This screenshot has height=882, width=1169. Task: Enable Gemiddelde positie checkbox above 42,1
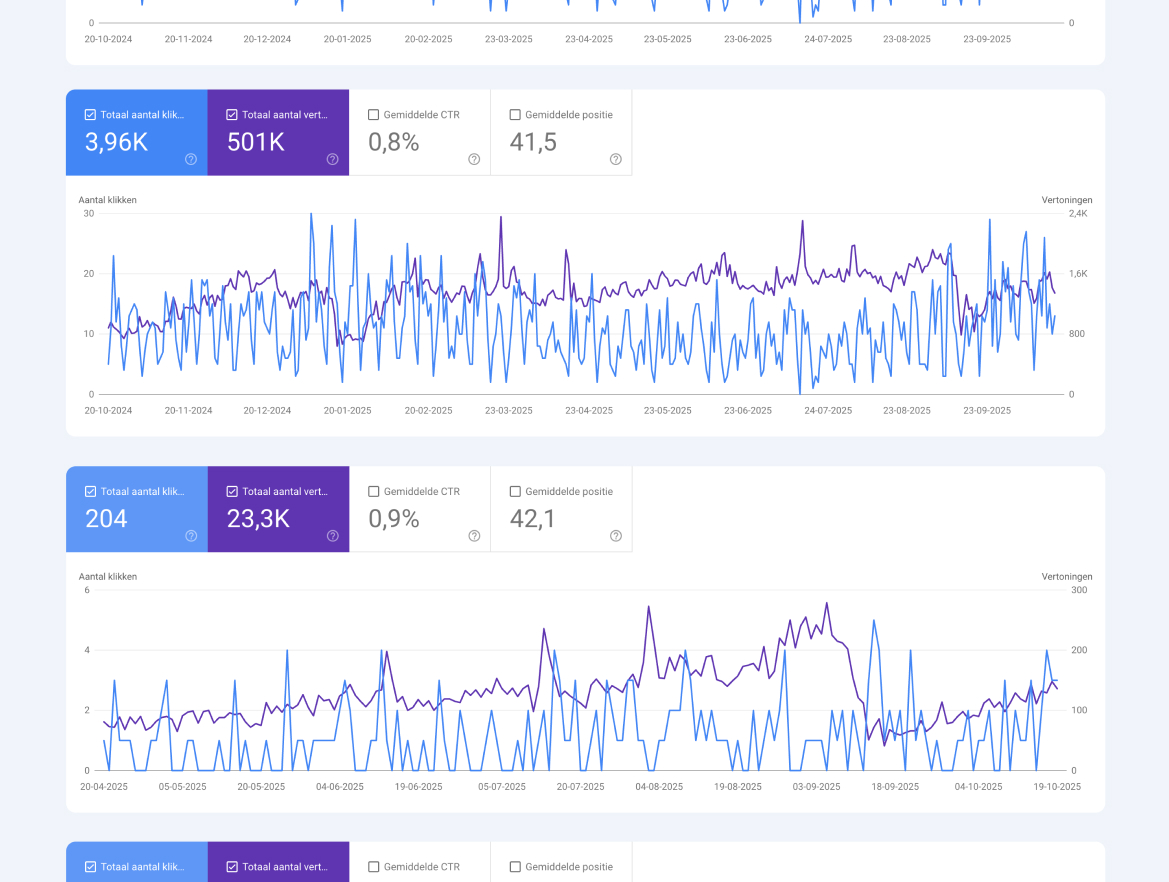[515, 492]
